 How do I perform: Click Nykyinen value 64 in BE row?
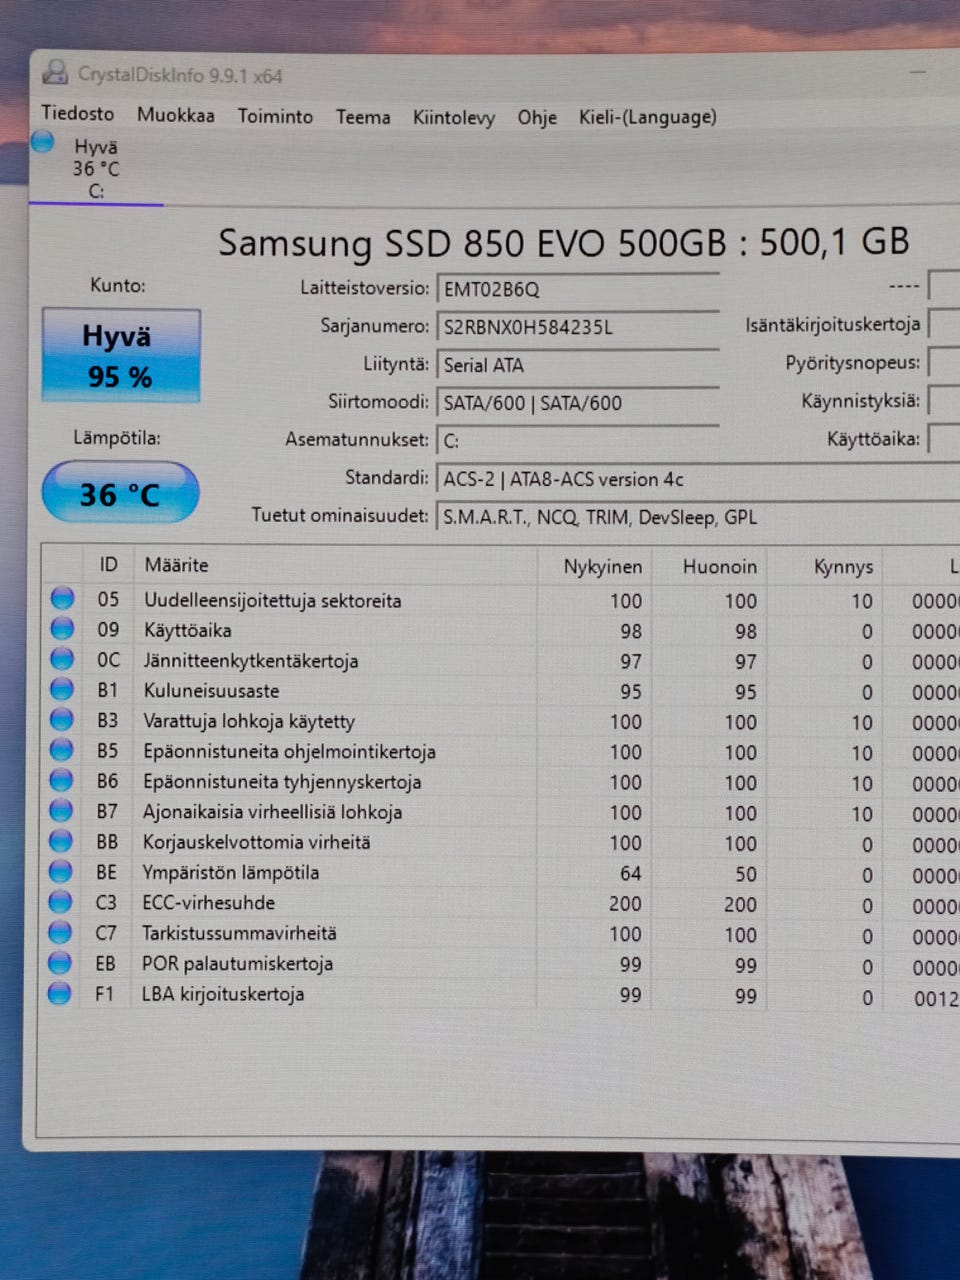pos(630,873)
